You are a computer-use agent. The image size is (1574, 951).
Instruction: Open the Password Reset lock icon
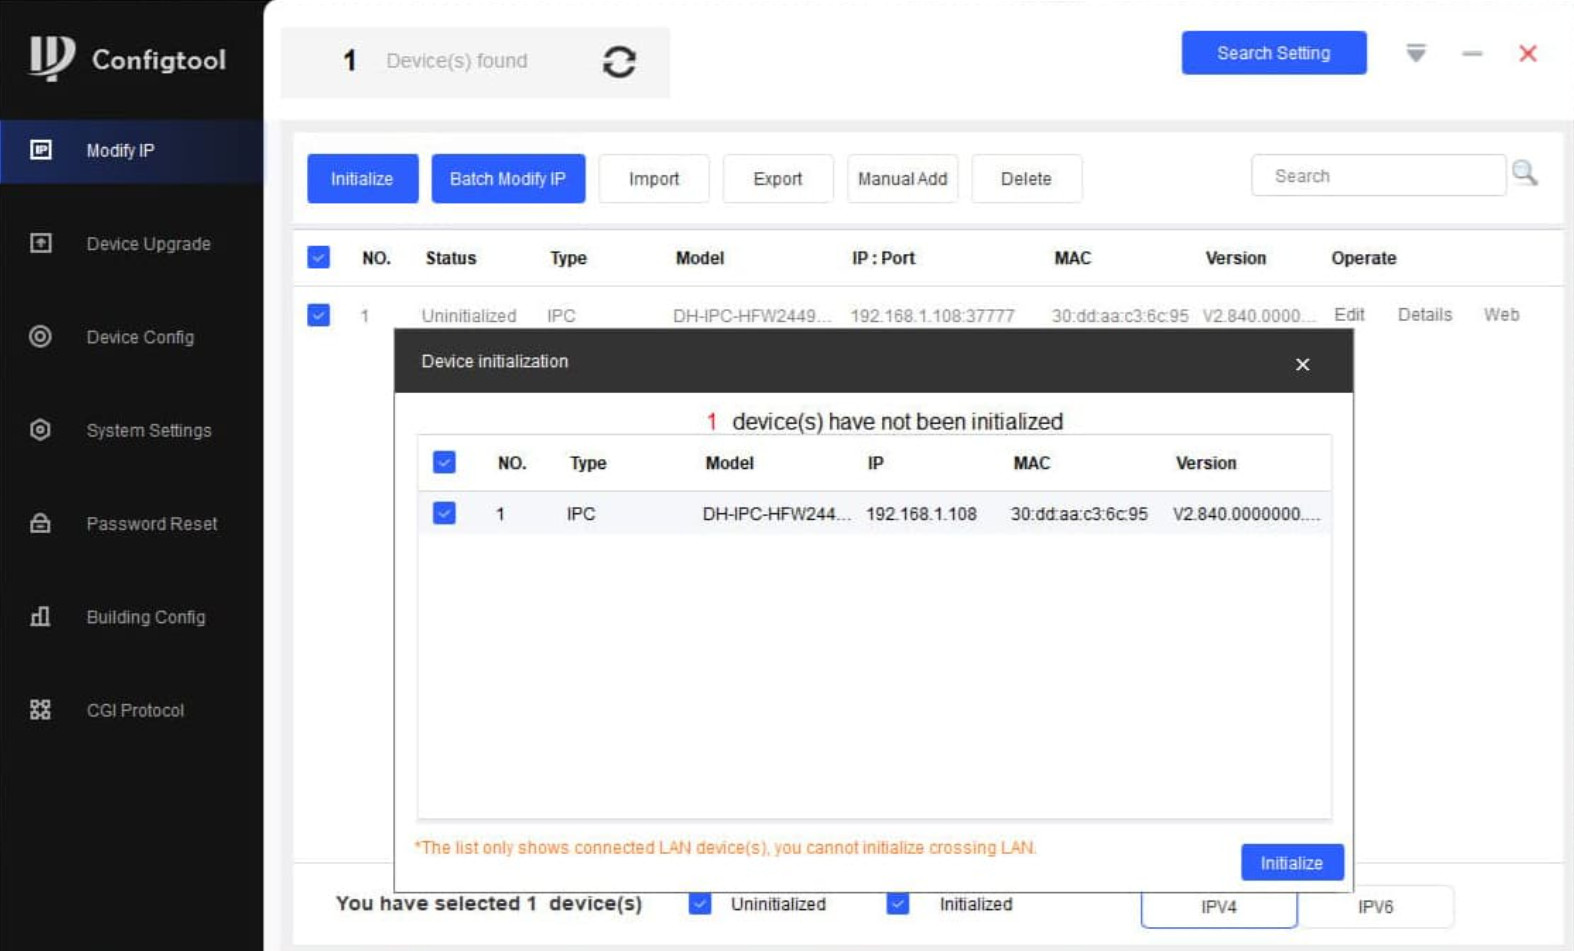40,523
